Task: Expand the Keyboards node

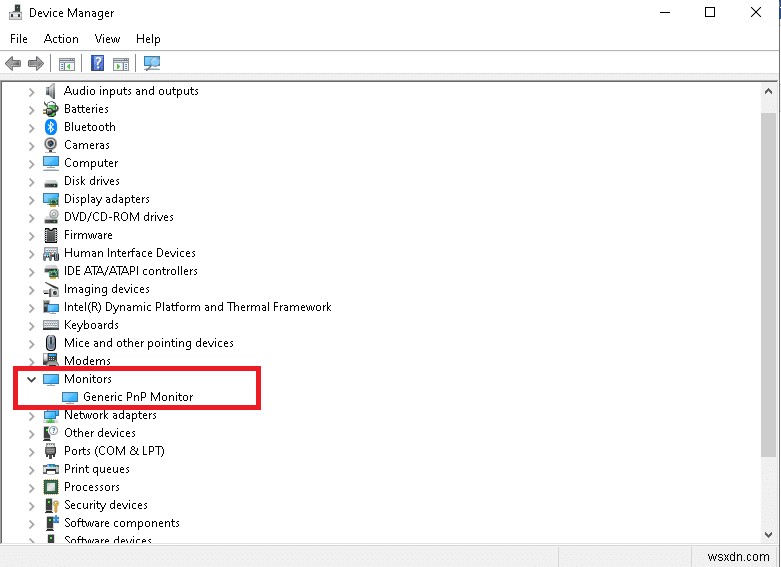Action: pyautogui.click(x=31, y=325)
